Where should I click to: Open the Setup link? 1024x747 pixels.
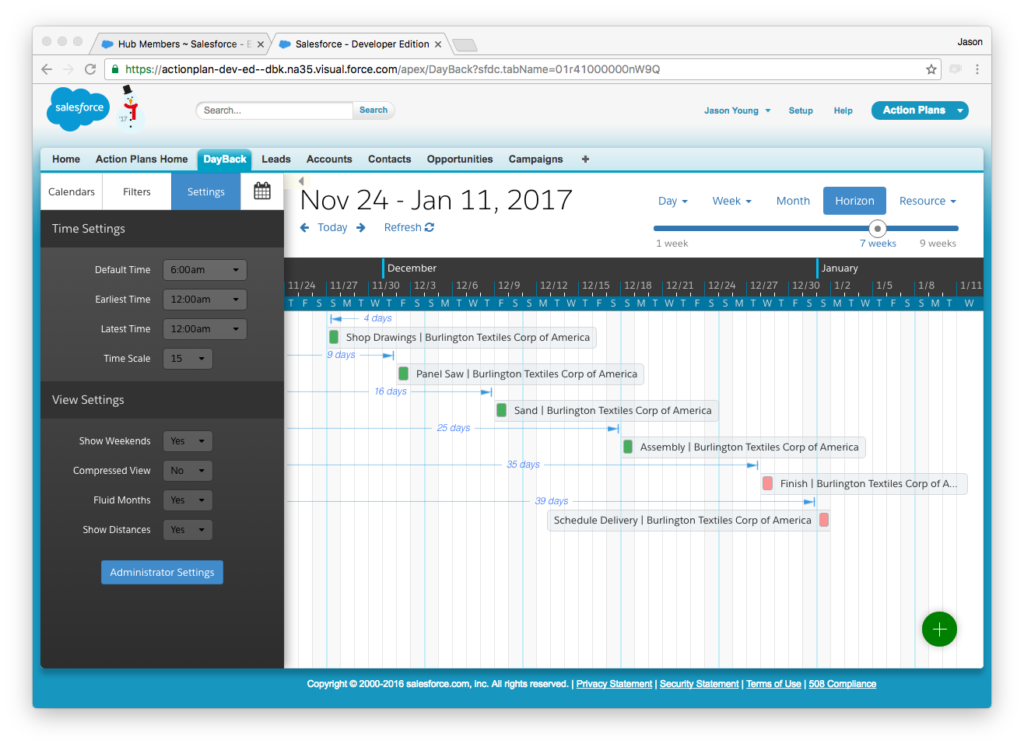800,110
